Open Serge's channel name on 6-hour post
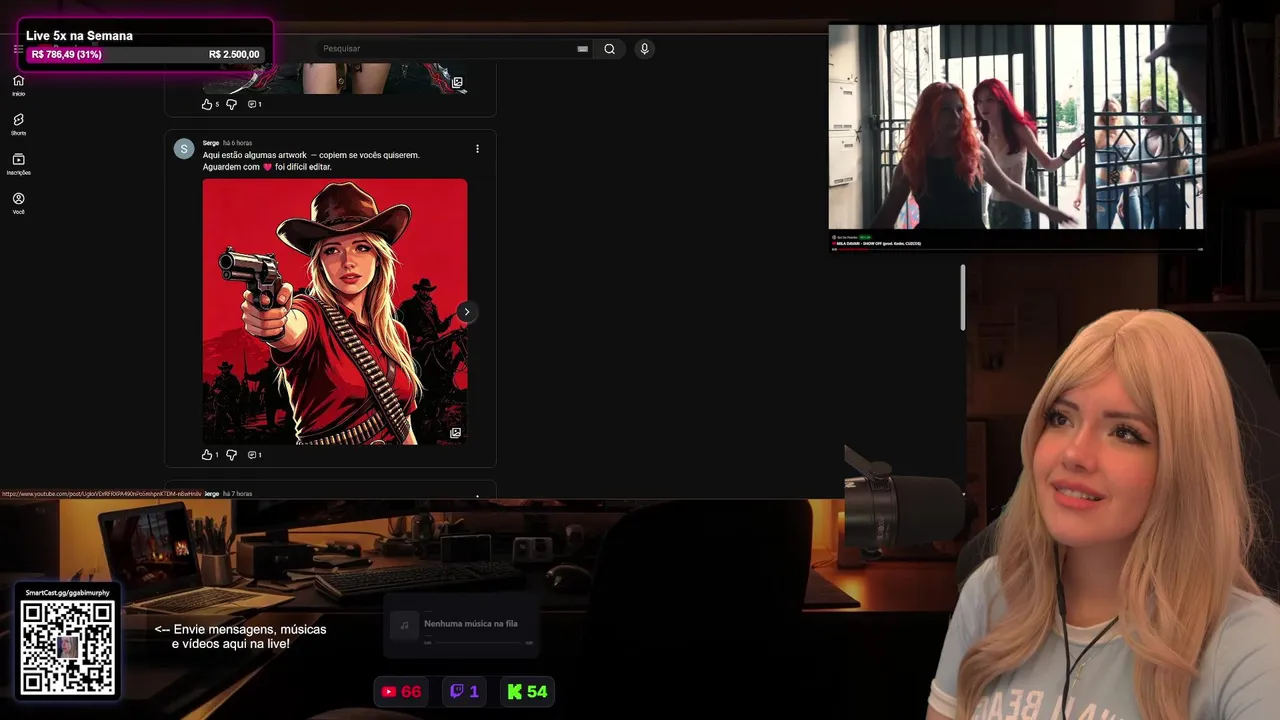1280x720 pixels. 210,143
